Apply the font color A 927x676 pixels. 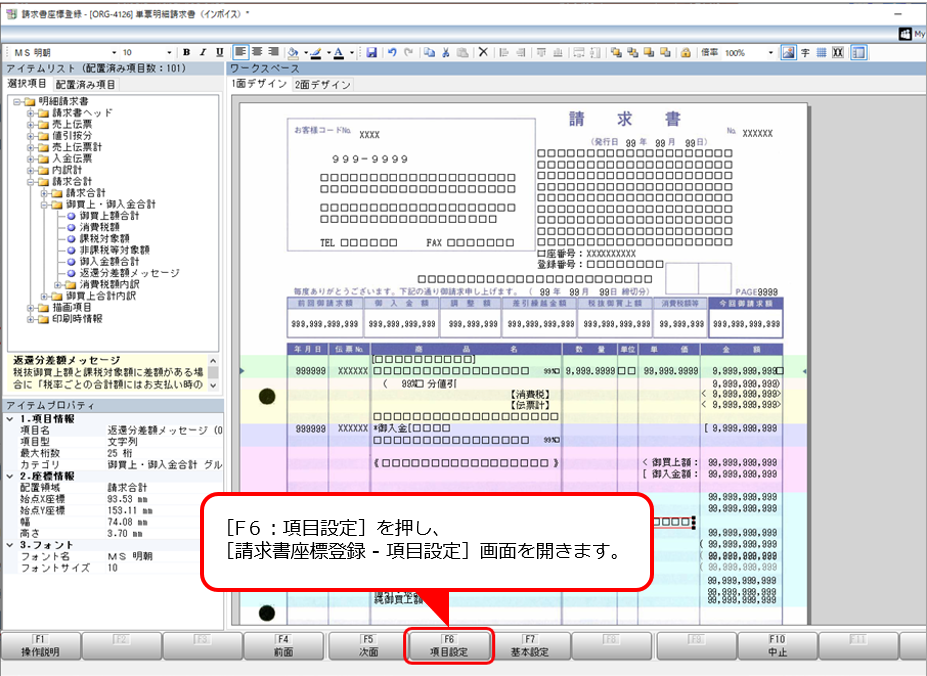click(x=339, y=53)
